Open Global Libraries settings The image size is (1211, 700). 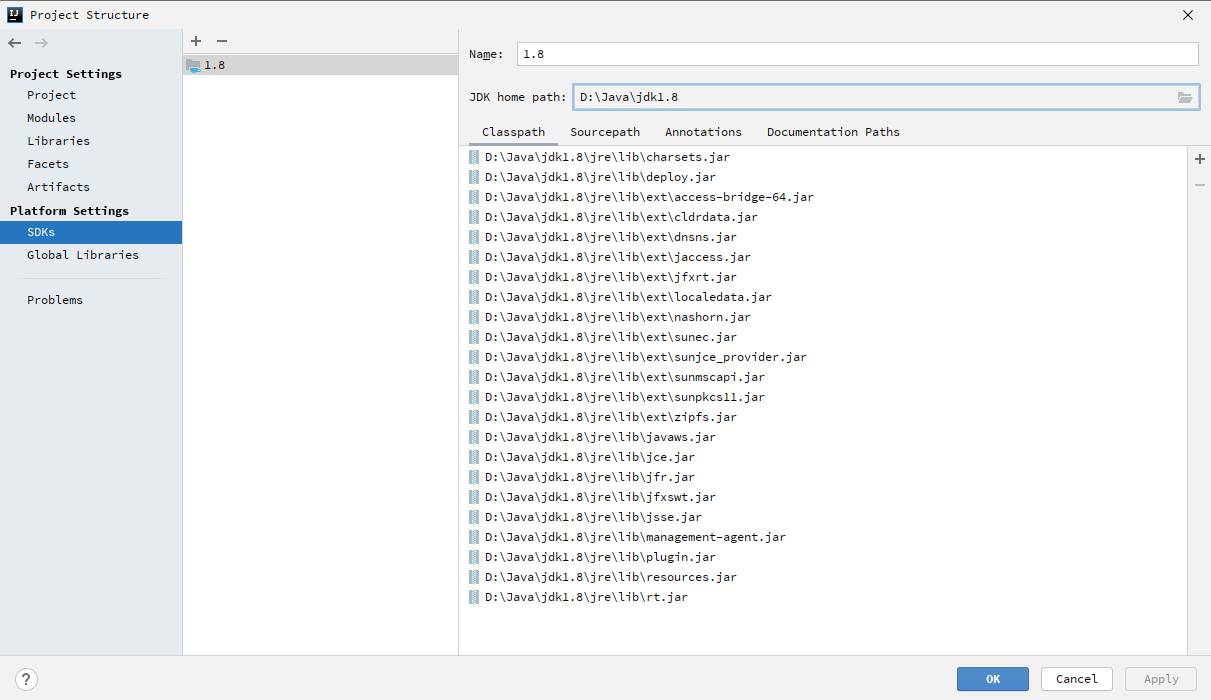click(x=83, y=255)
